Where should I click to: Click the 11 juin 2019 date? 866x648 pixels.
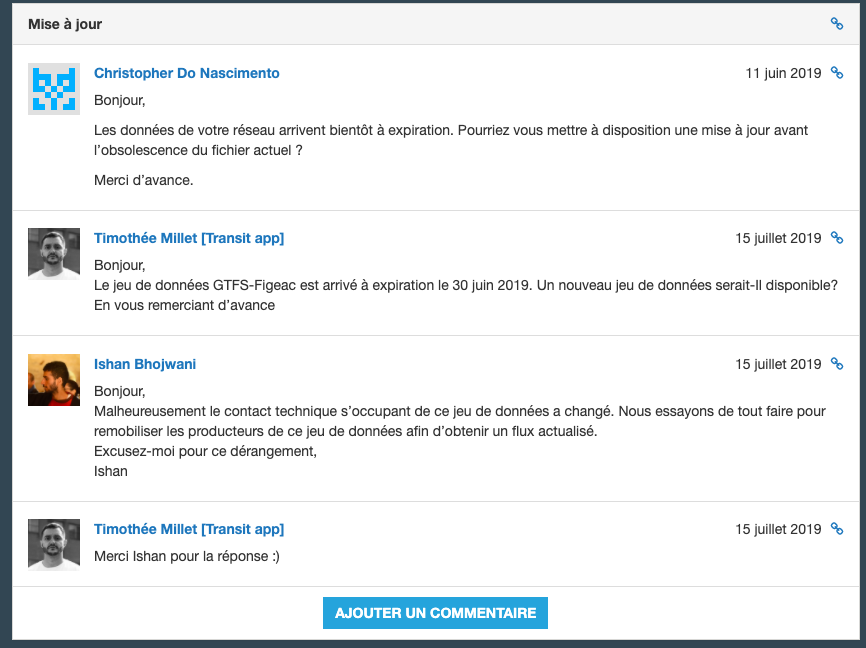[x=783, y=73]
